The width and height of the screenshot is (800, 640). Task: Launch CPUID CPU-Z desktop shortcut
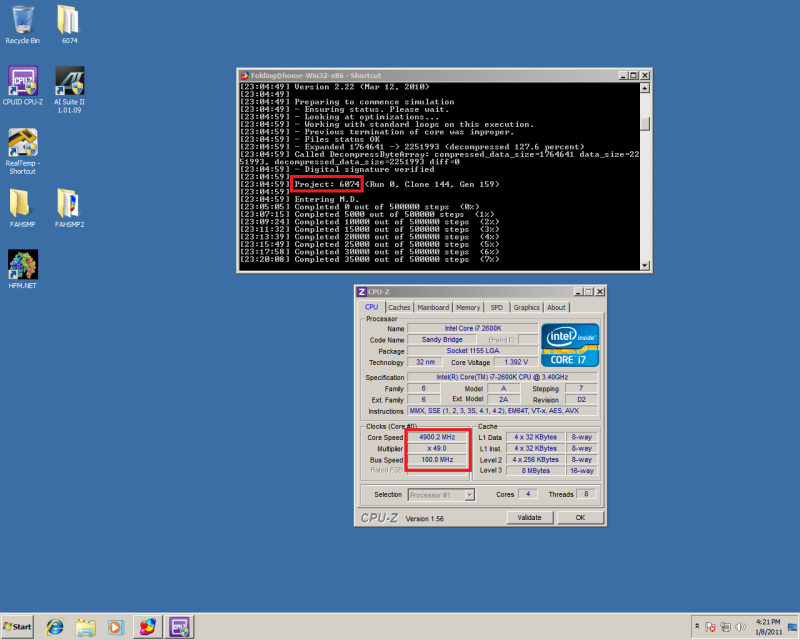[x=22, y=86]
